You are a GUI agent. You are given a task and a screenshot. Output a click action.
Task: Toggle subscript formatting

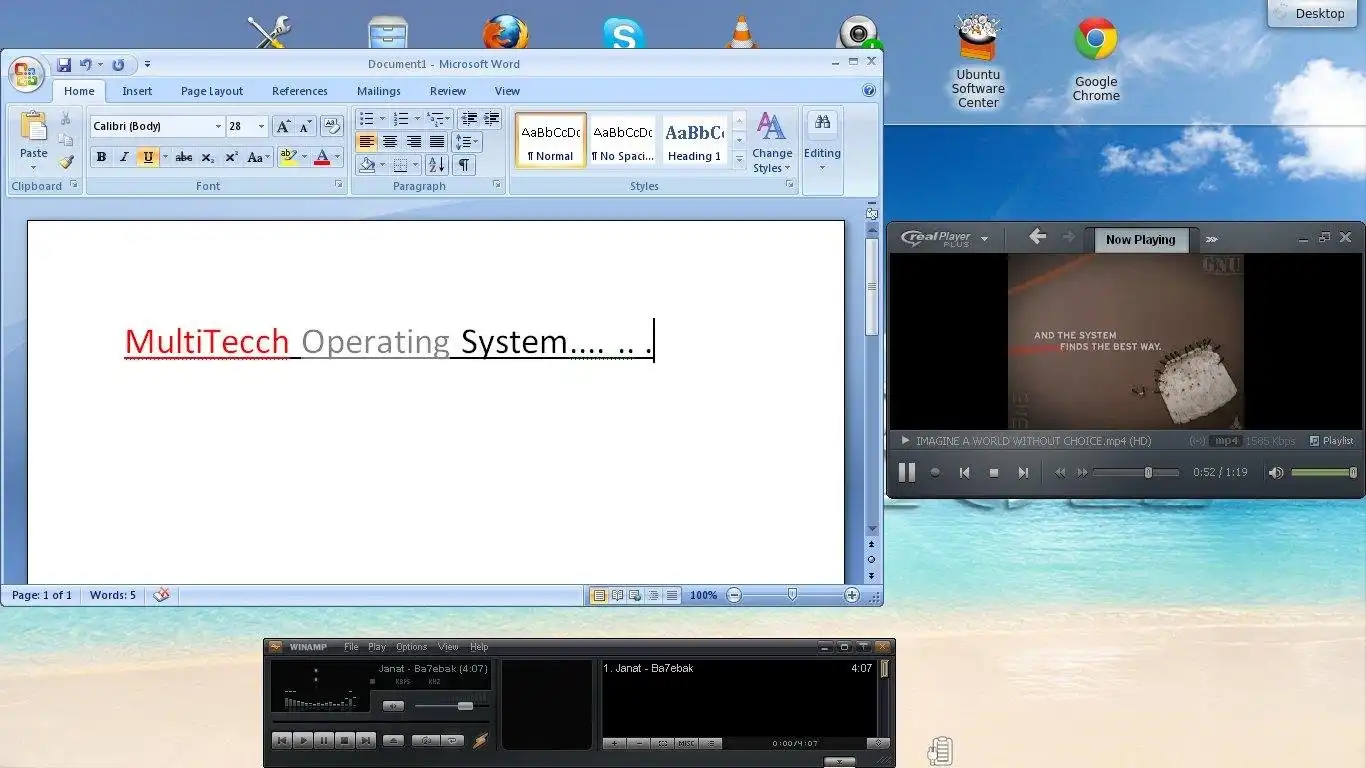click(x=207, y=157)
